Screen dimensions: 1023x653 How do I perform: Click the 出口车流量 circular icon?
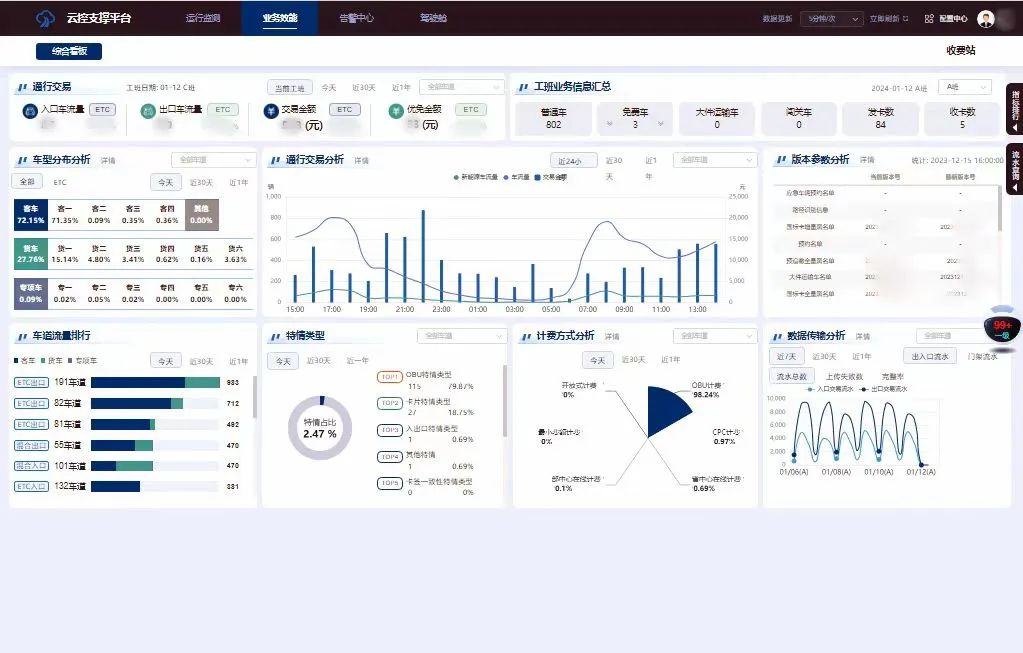(x=148, y=110)
